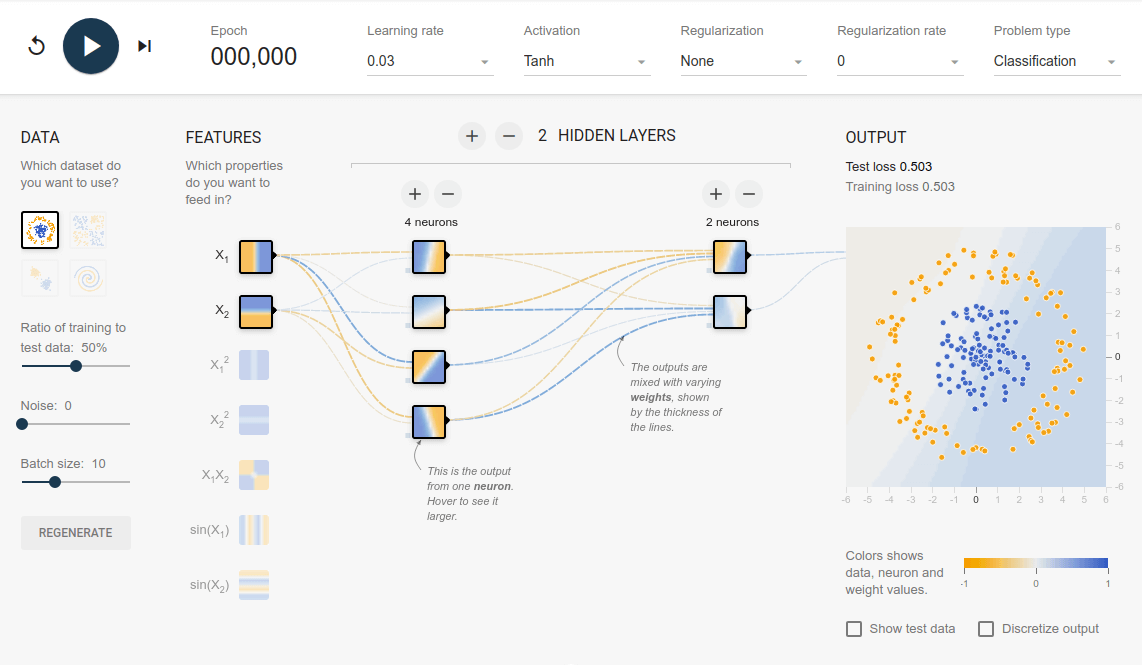Select bottom neuron in second hidden layer
1142x665 pixels.
(730, 312)
